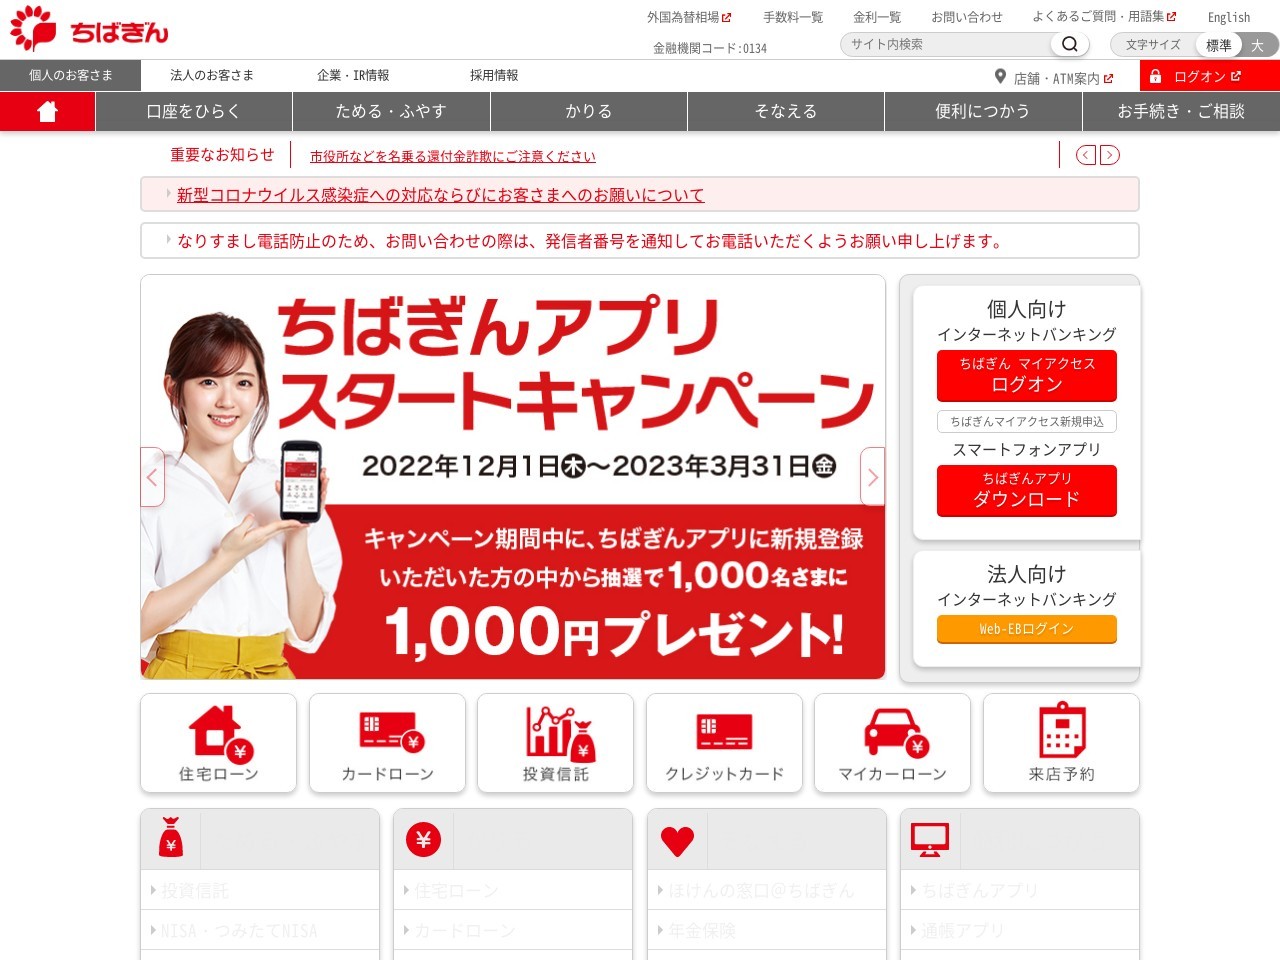Image resolution: width=1280 pixels, height=960 pixels.
Task: Click the red heart category icon
Action: point(677,841)
